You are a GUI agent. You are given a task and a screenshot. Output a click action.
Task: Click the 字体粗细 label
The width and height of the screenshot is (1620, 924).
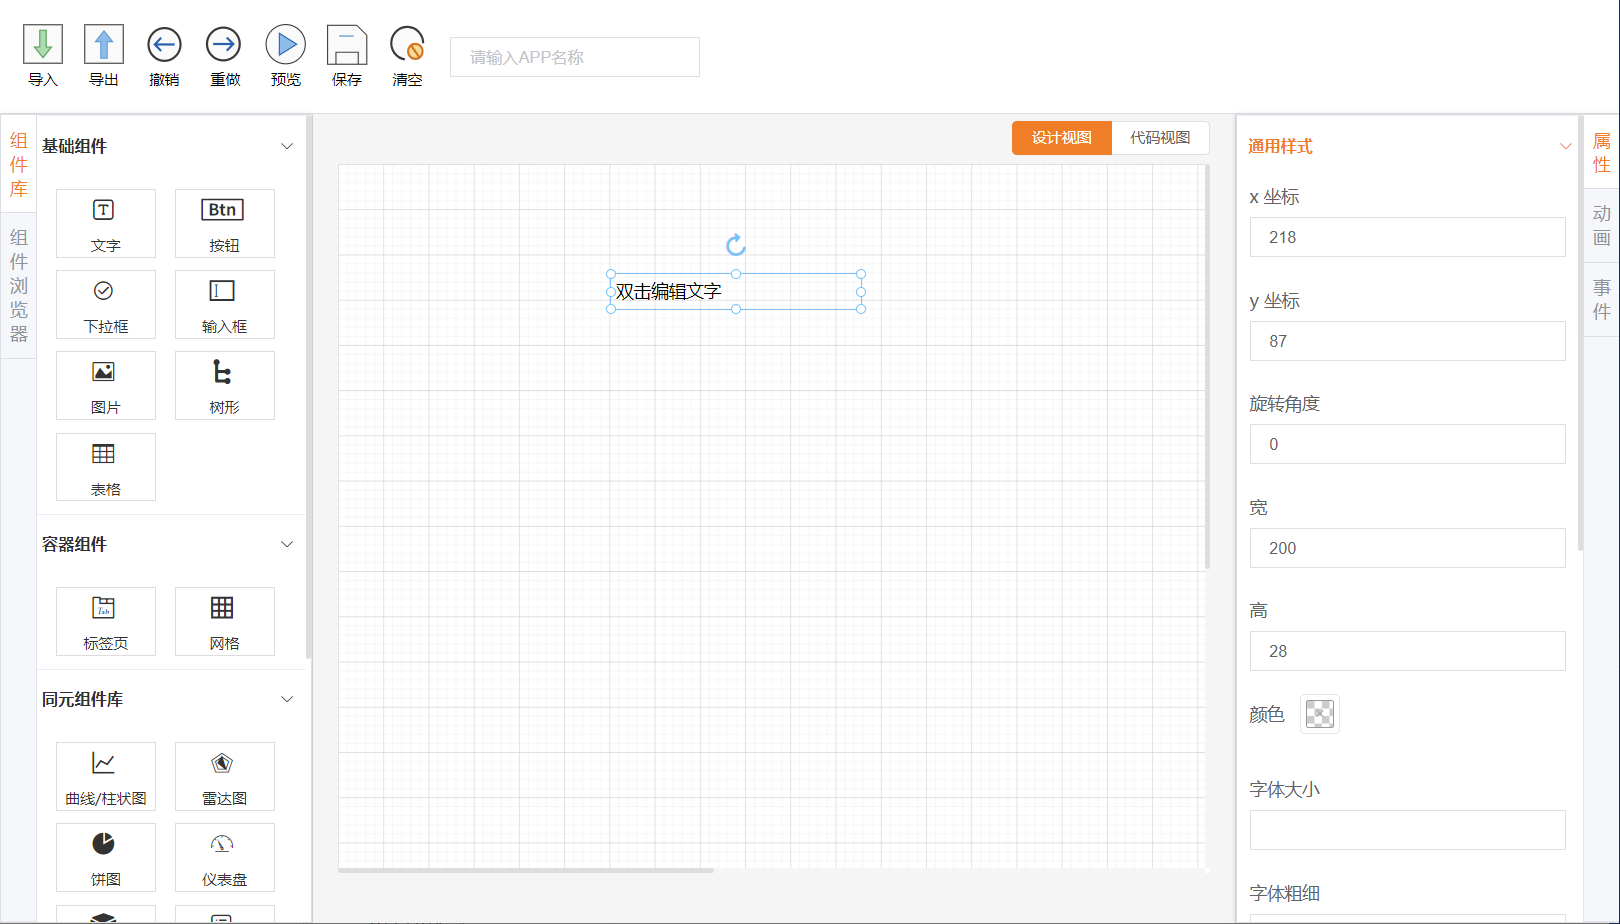1285,893
